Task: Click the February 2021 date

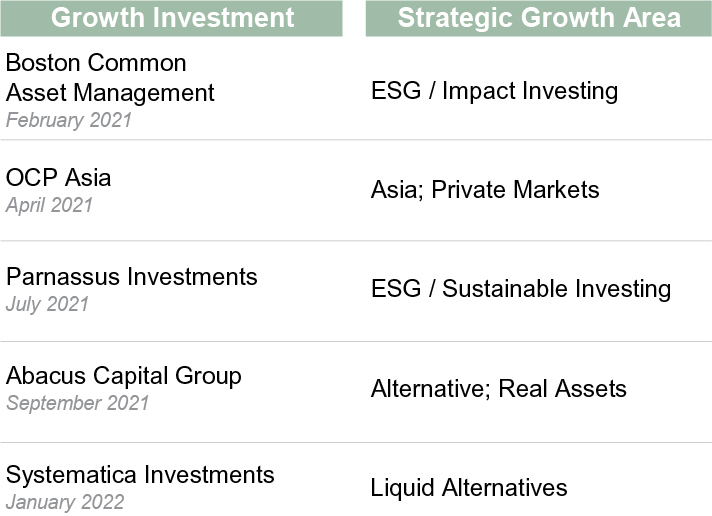Action: pyautogui.click(x=68, y=120)
